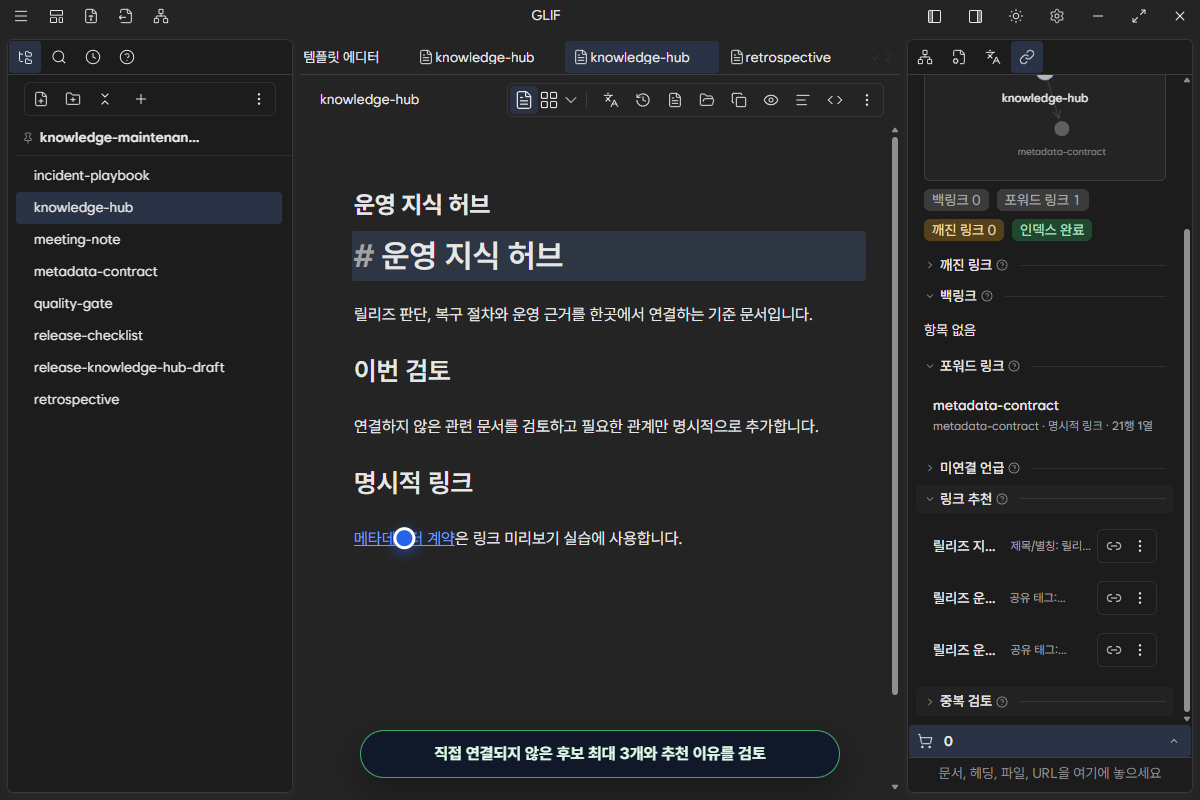
Task: Click the 백링크 0 badge
Action: point(956,200)
